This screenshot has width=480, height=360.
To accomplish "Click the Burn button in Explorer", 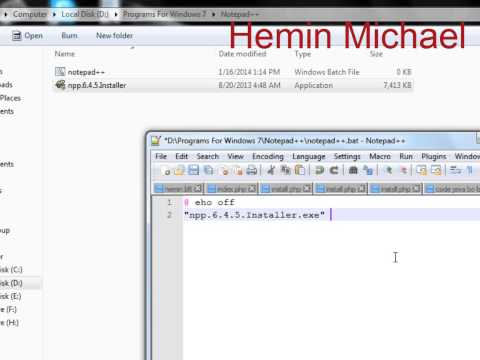I will click(69, 36).
